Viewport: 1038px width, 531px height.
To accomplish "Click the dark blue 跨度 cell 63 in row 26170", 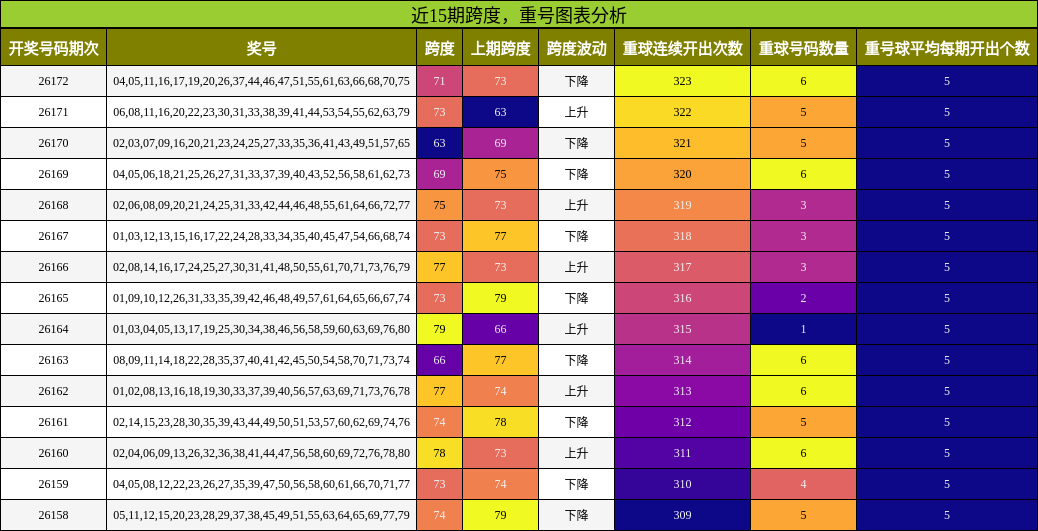I will point(440,143).
